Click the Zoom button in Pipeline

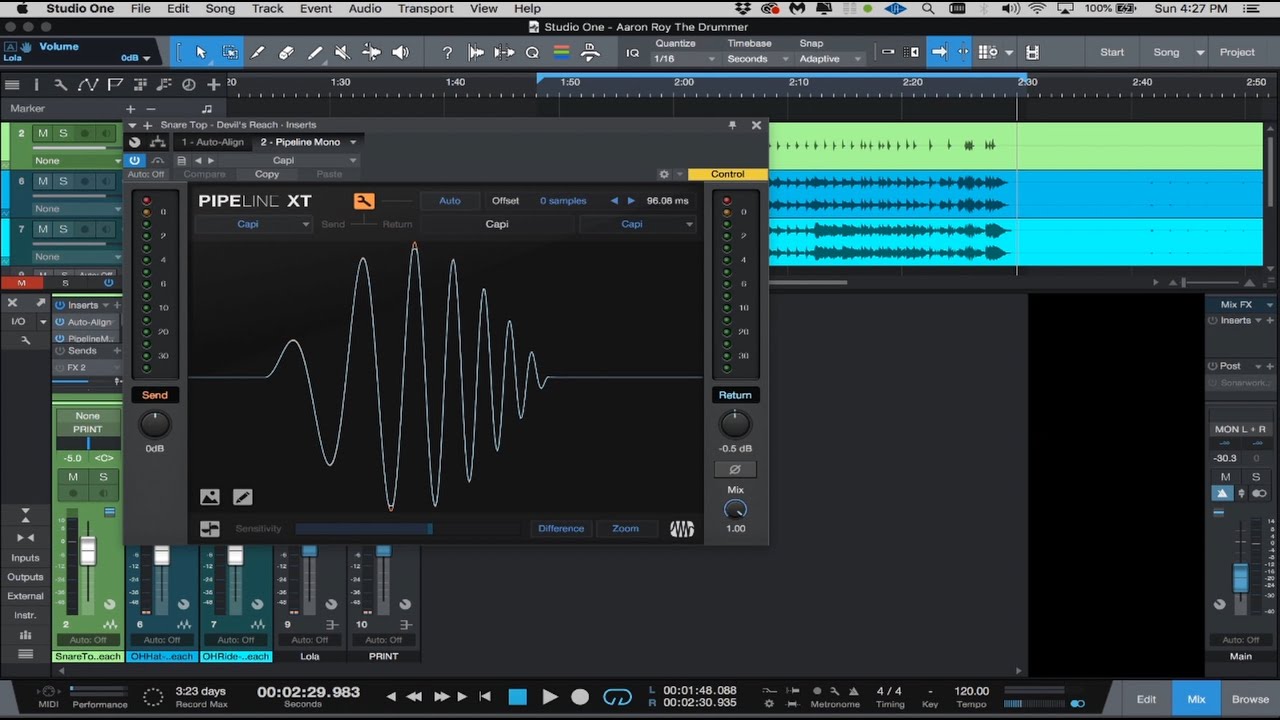[x=625, y=529]
